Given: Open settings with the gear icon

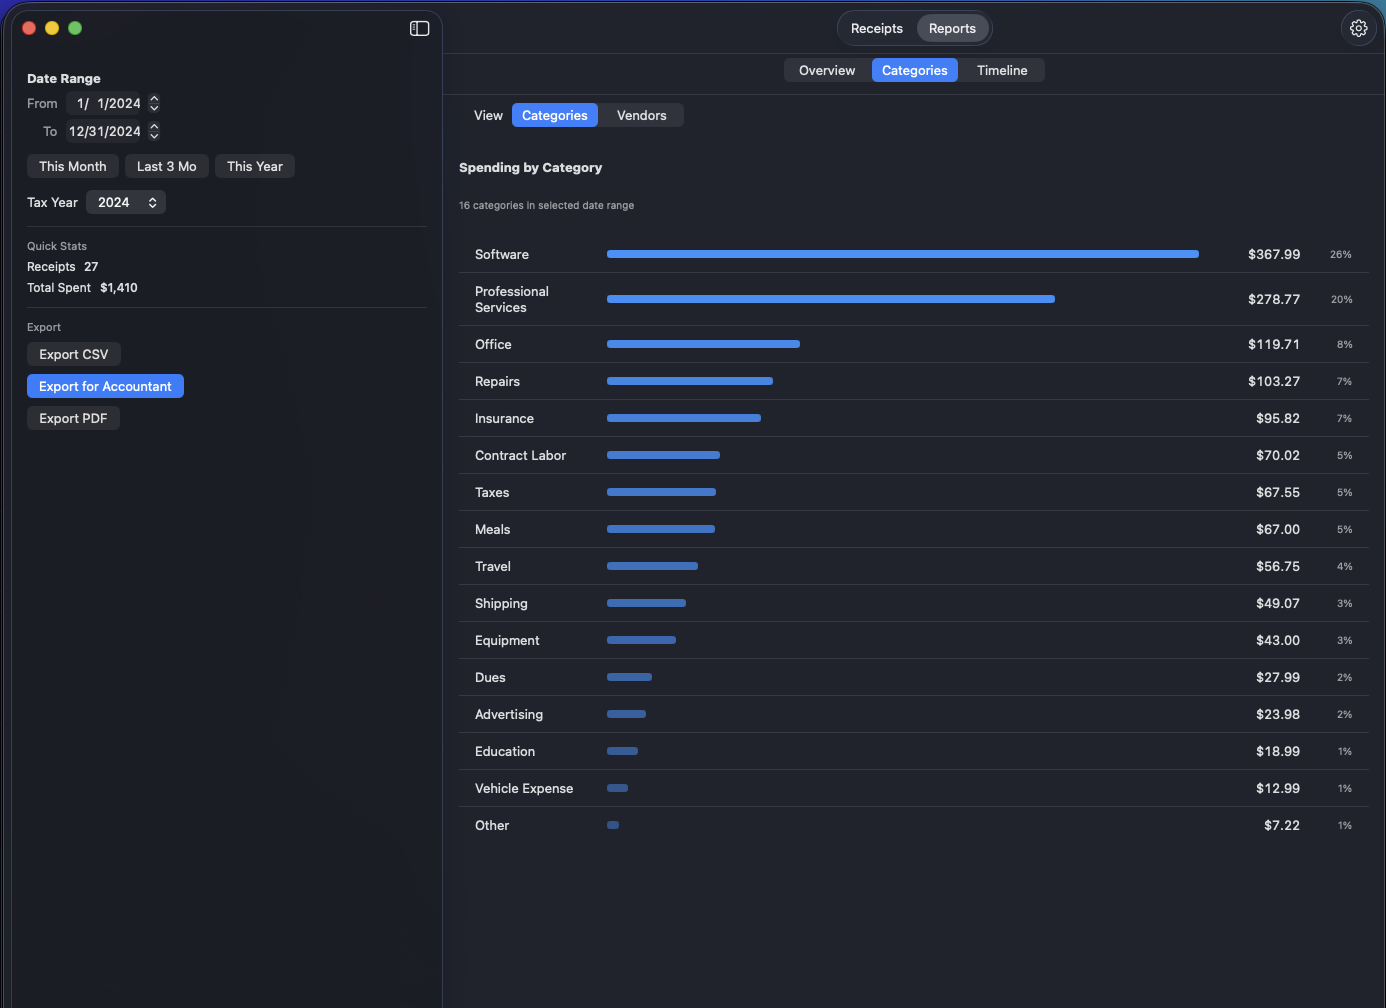Looking at the screenshot, I should pyautogui.click(x=1358, y=29).
